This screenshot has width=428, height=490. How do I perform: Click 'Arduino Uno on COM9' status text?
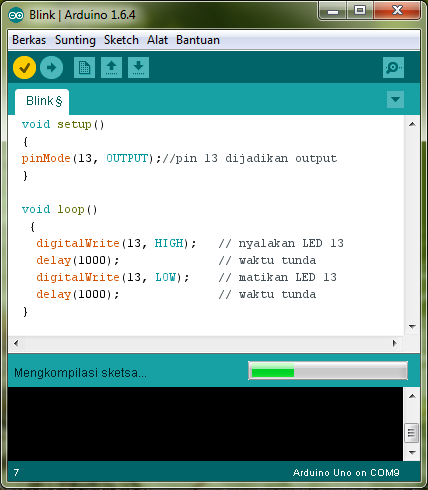(x=346, y=473)
